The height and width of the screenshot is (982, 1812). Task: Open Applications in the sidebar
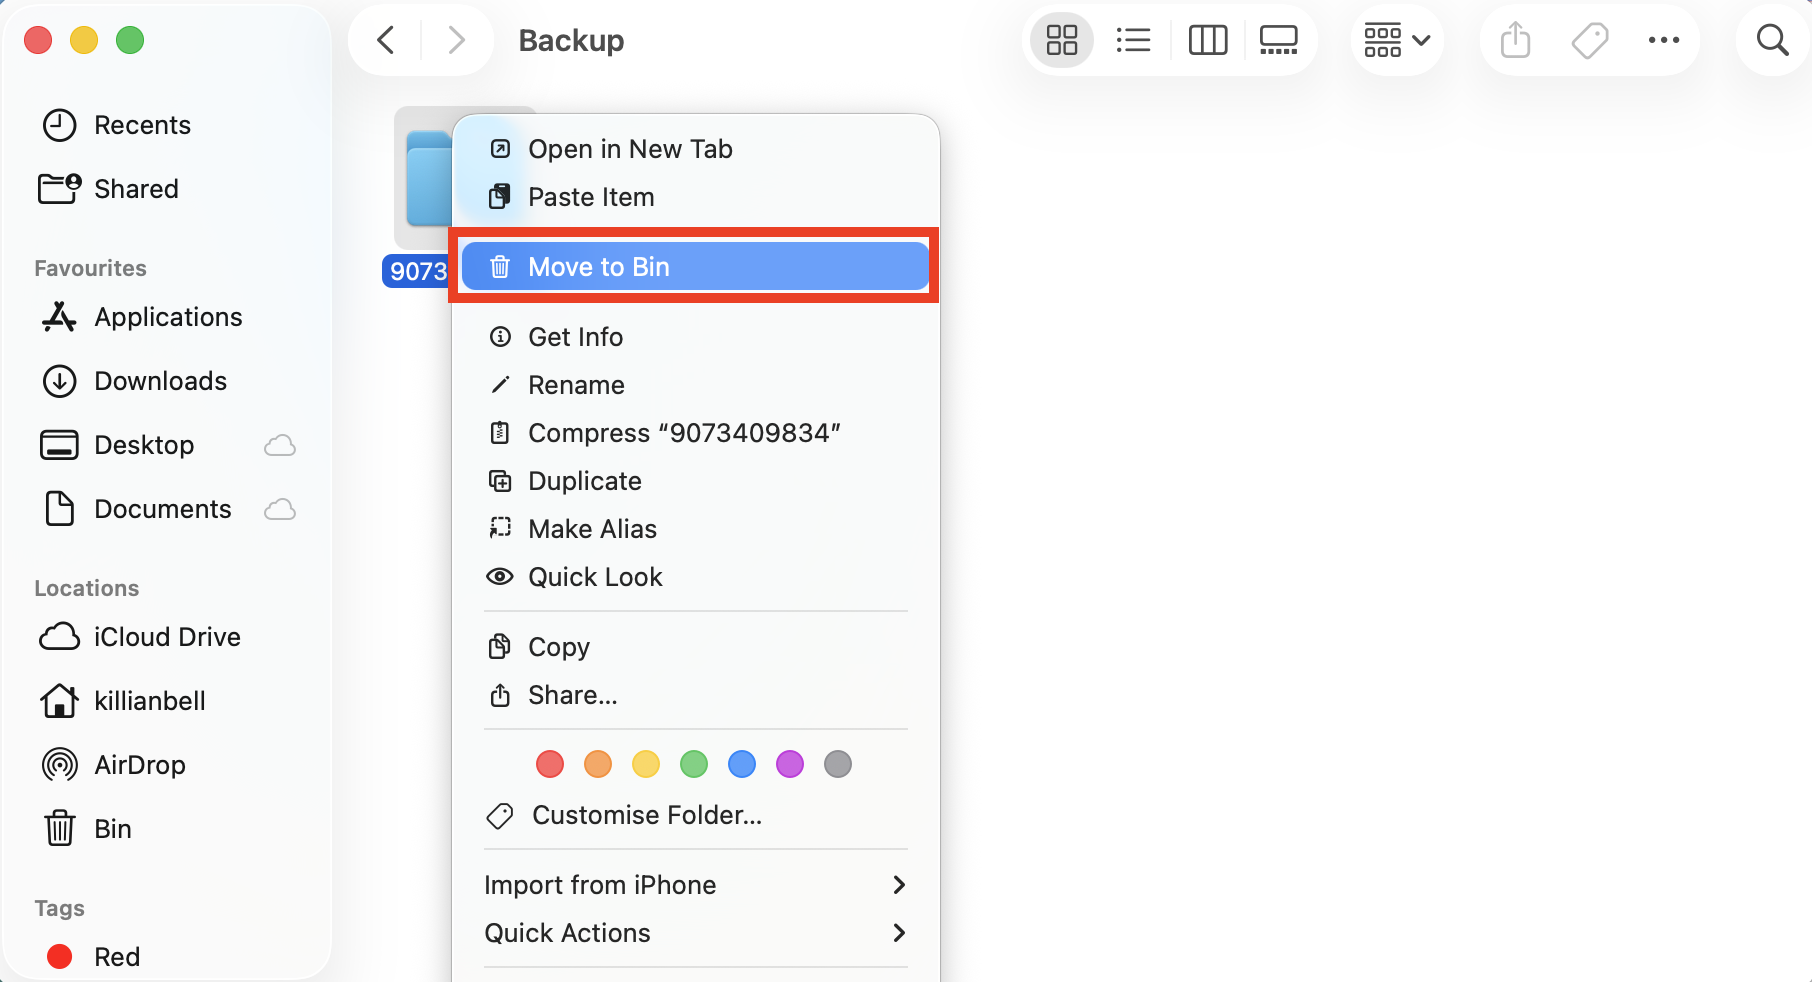point(168,316)
